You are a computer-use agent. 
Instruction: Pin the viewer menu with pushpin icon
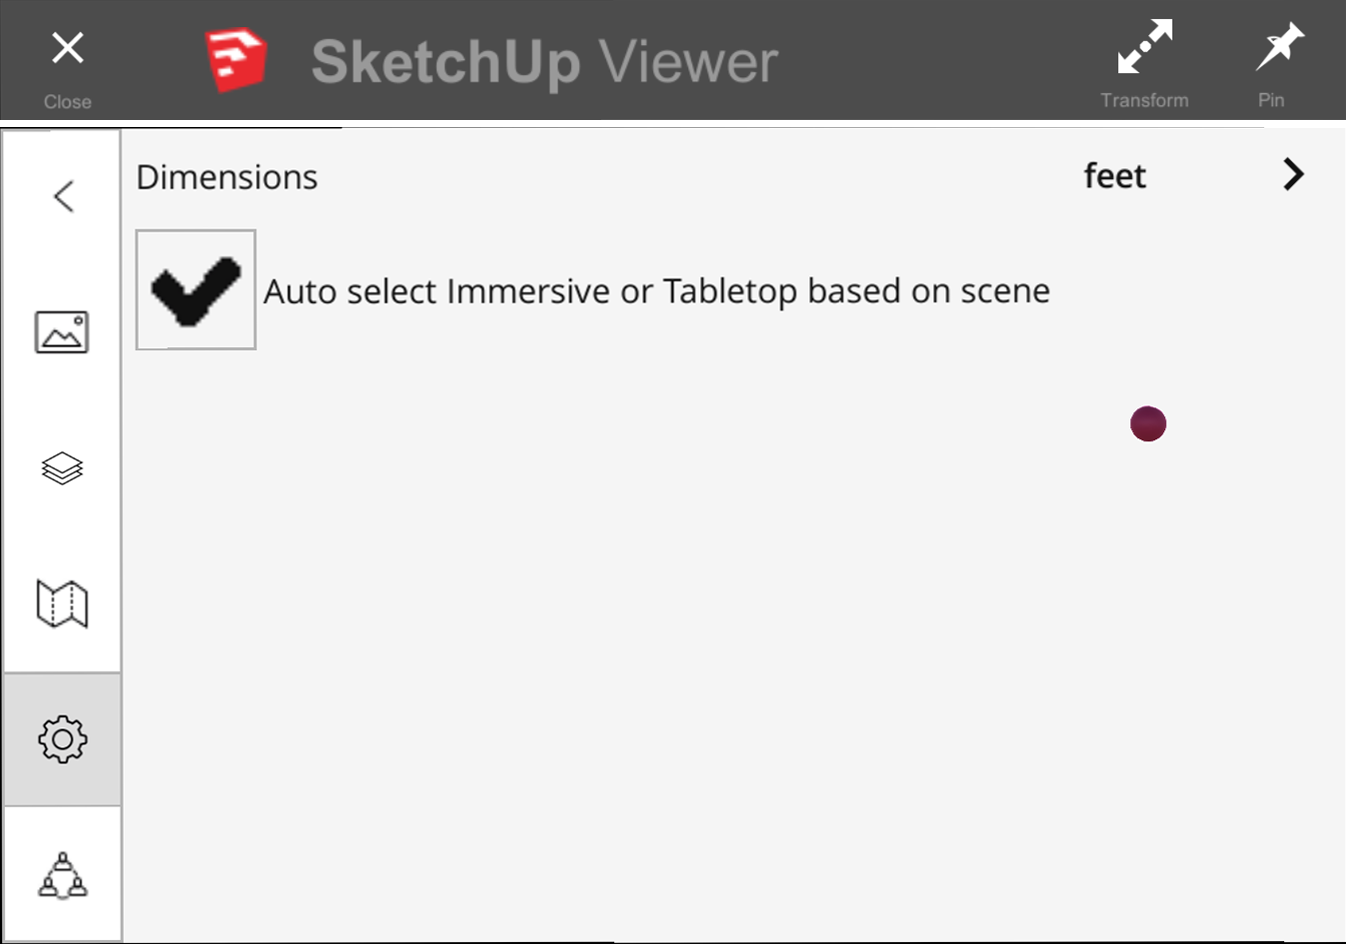click(x=1279, y=46)
